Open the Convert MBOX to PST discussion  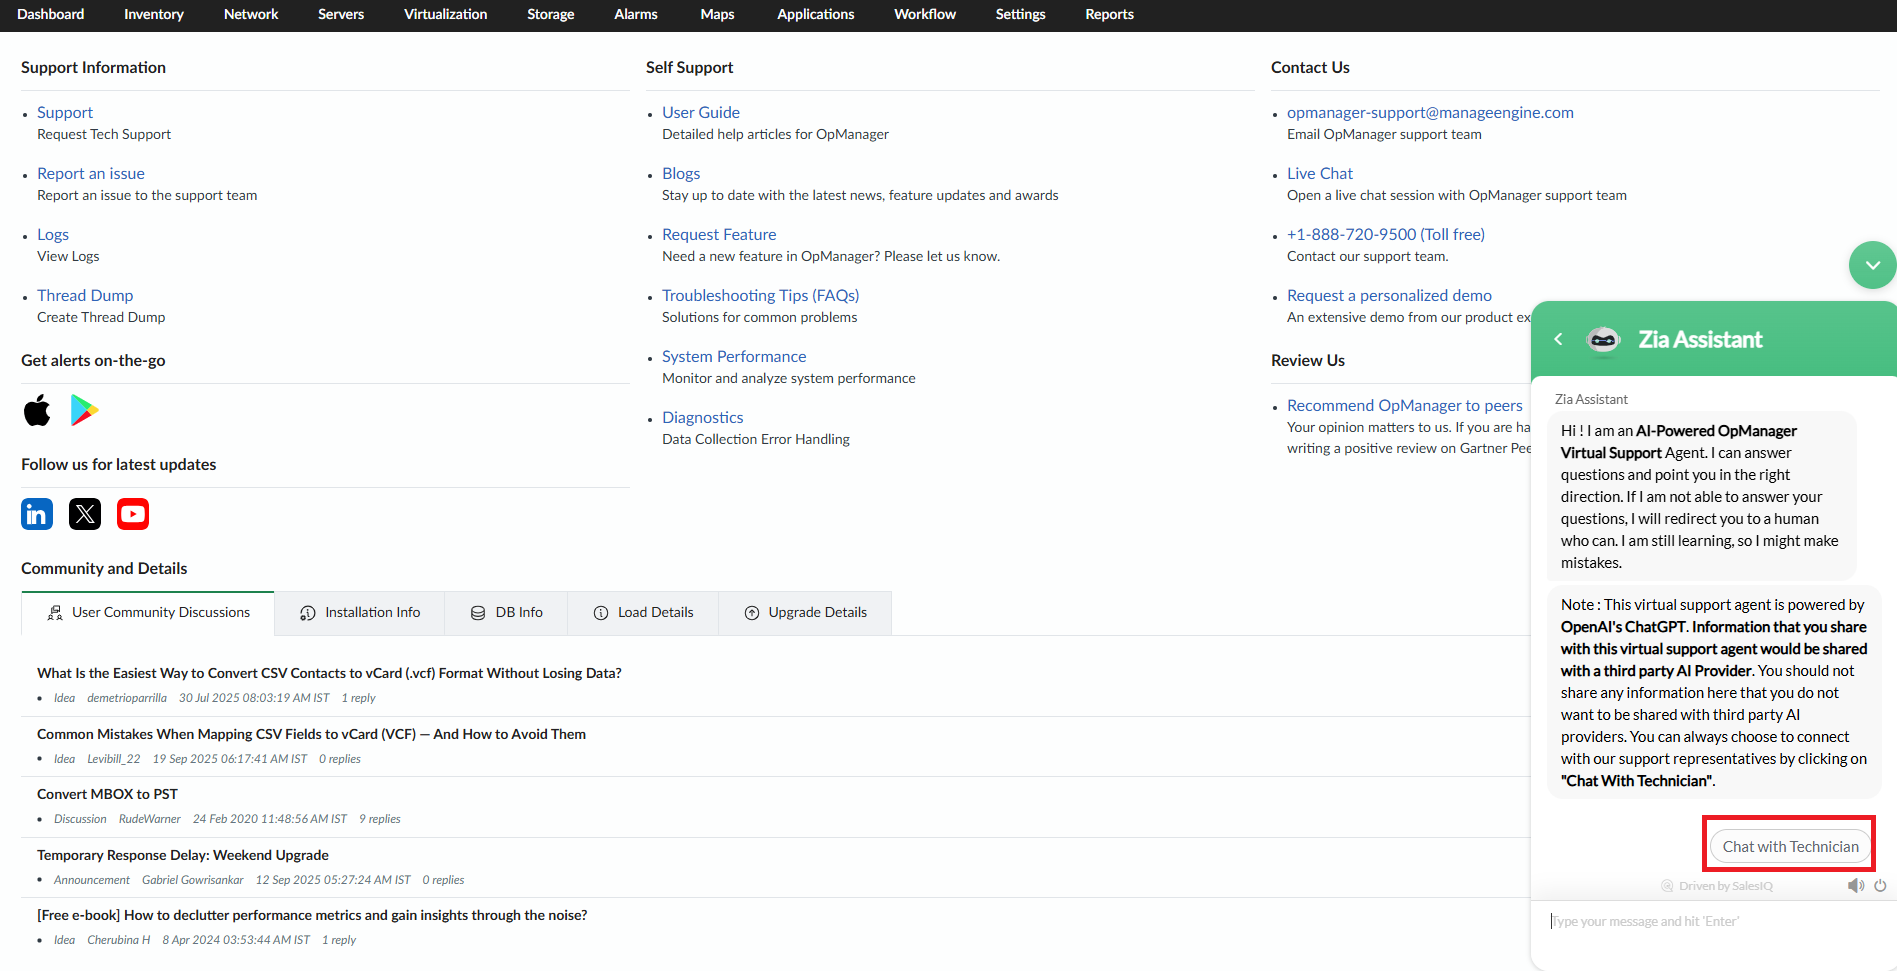click(x=107, y=794)
